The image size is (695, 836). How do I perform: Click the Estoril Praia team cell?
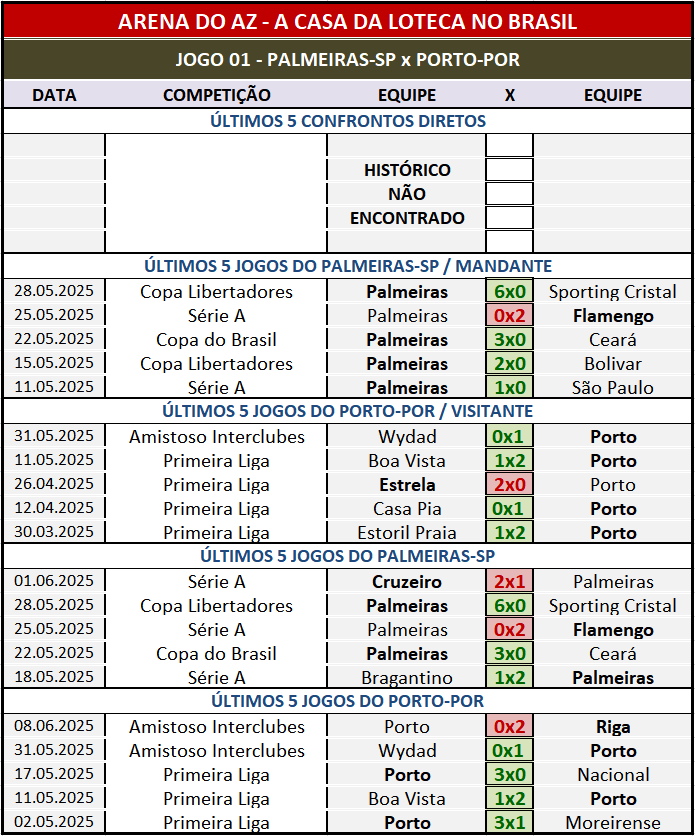pyautogui.click(x=407, y=533)
